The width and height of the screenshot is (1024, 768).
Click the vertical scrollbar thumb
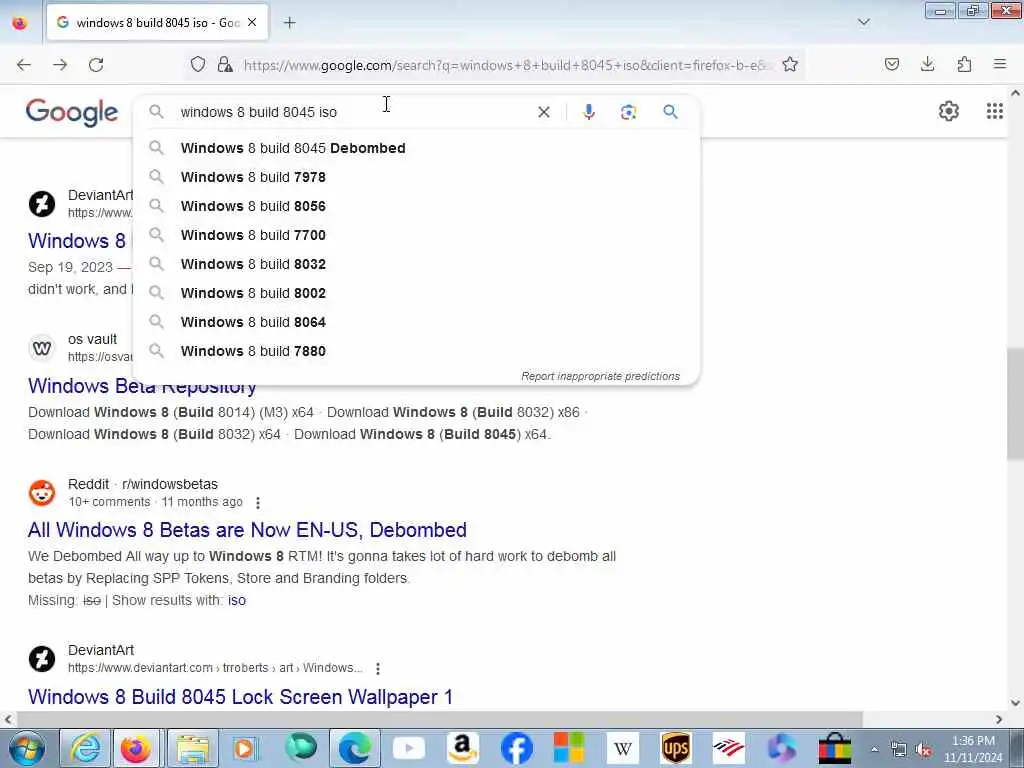click(1015, 405)
